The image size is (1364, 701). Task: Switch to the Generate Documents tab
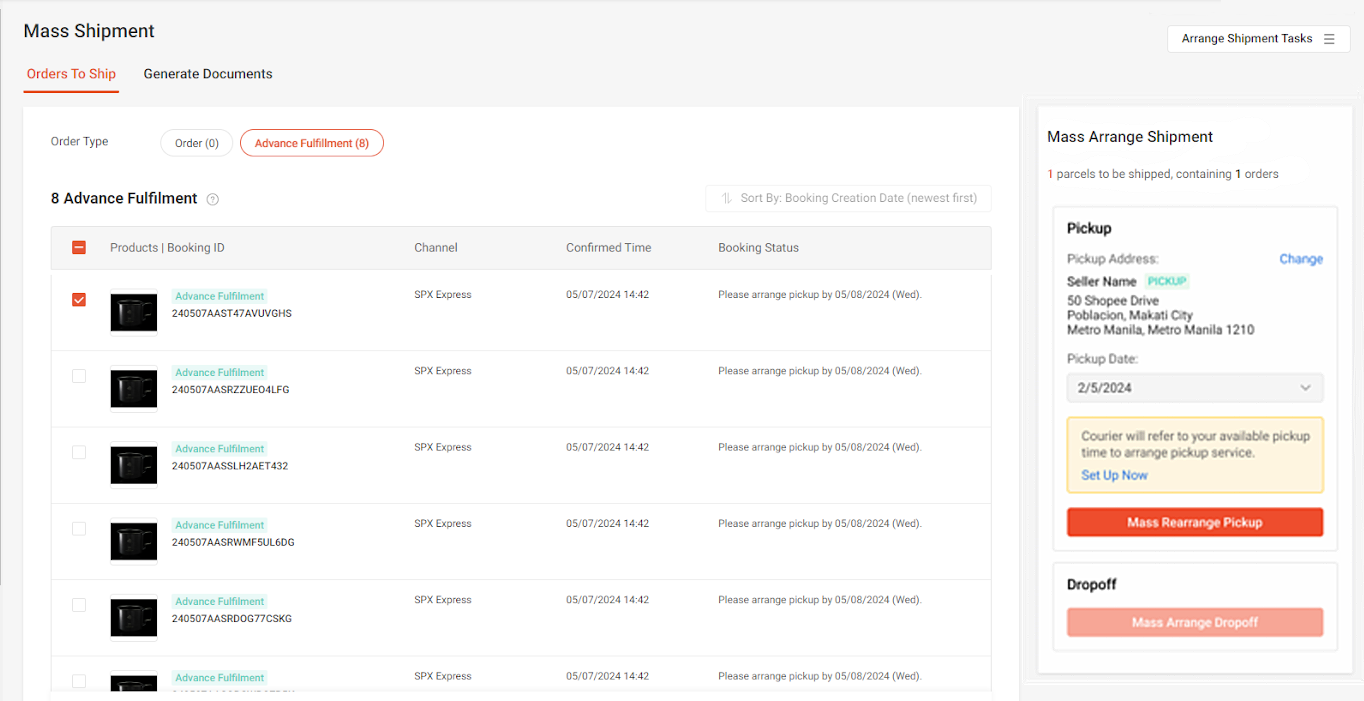pos(208,73)
